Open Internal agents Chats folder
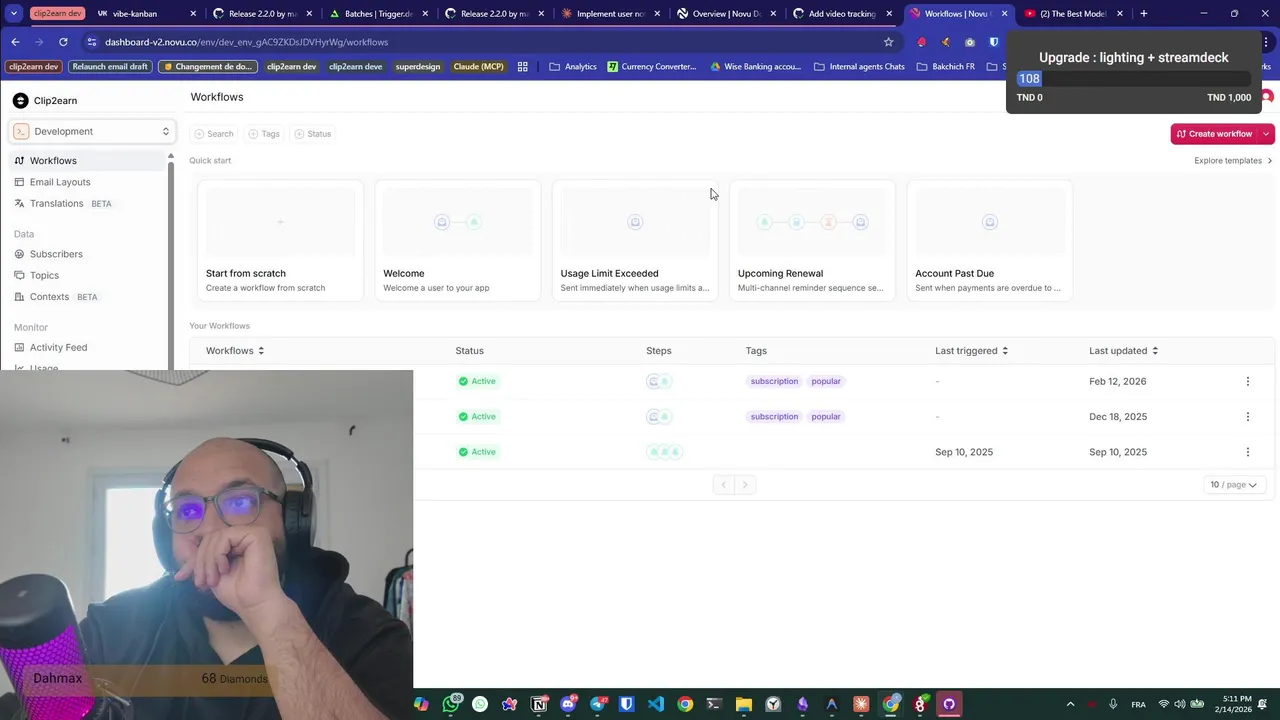The height and width of the screenshot is (720, 1280). pos(859,67)
